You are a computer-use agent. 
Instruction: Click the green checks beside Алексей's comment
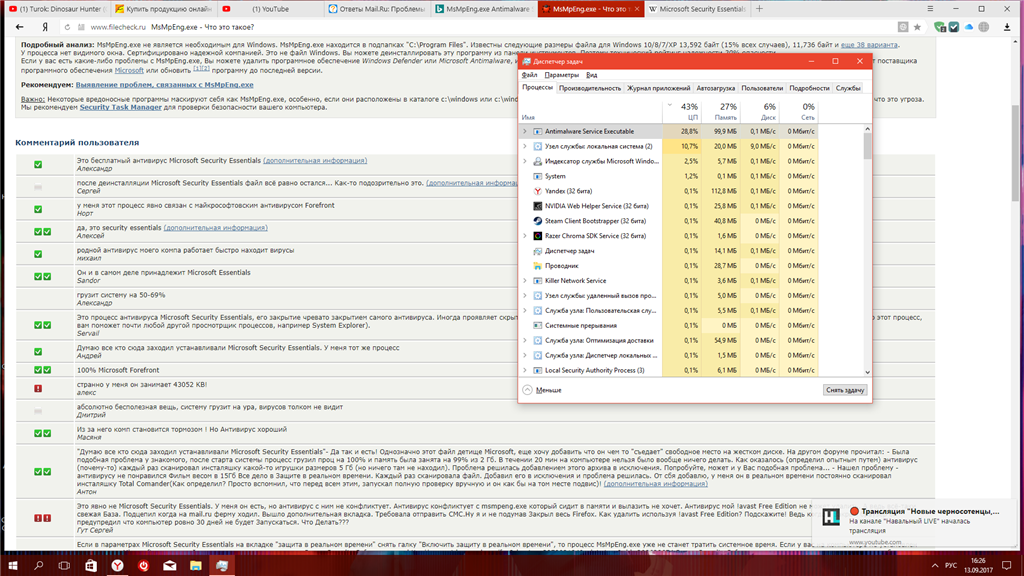click(42, 232)
